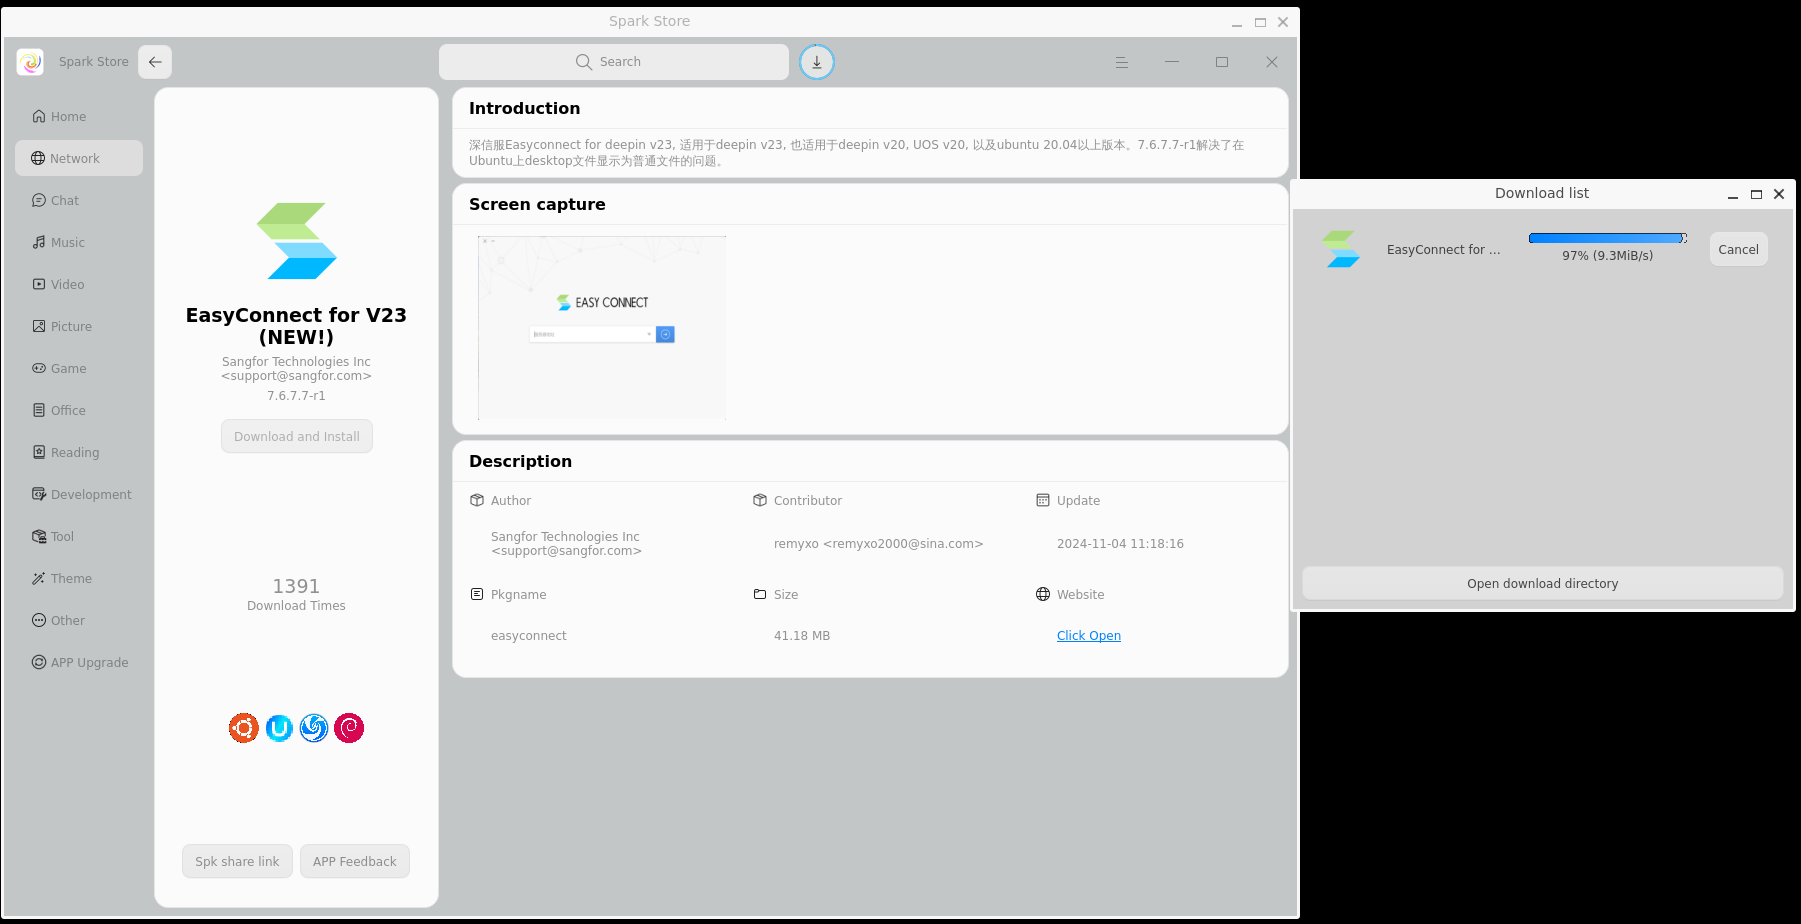Click the UOS distro icon
The width and height of the screenshot is (1801, 924).
[279, 728]
